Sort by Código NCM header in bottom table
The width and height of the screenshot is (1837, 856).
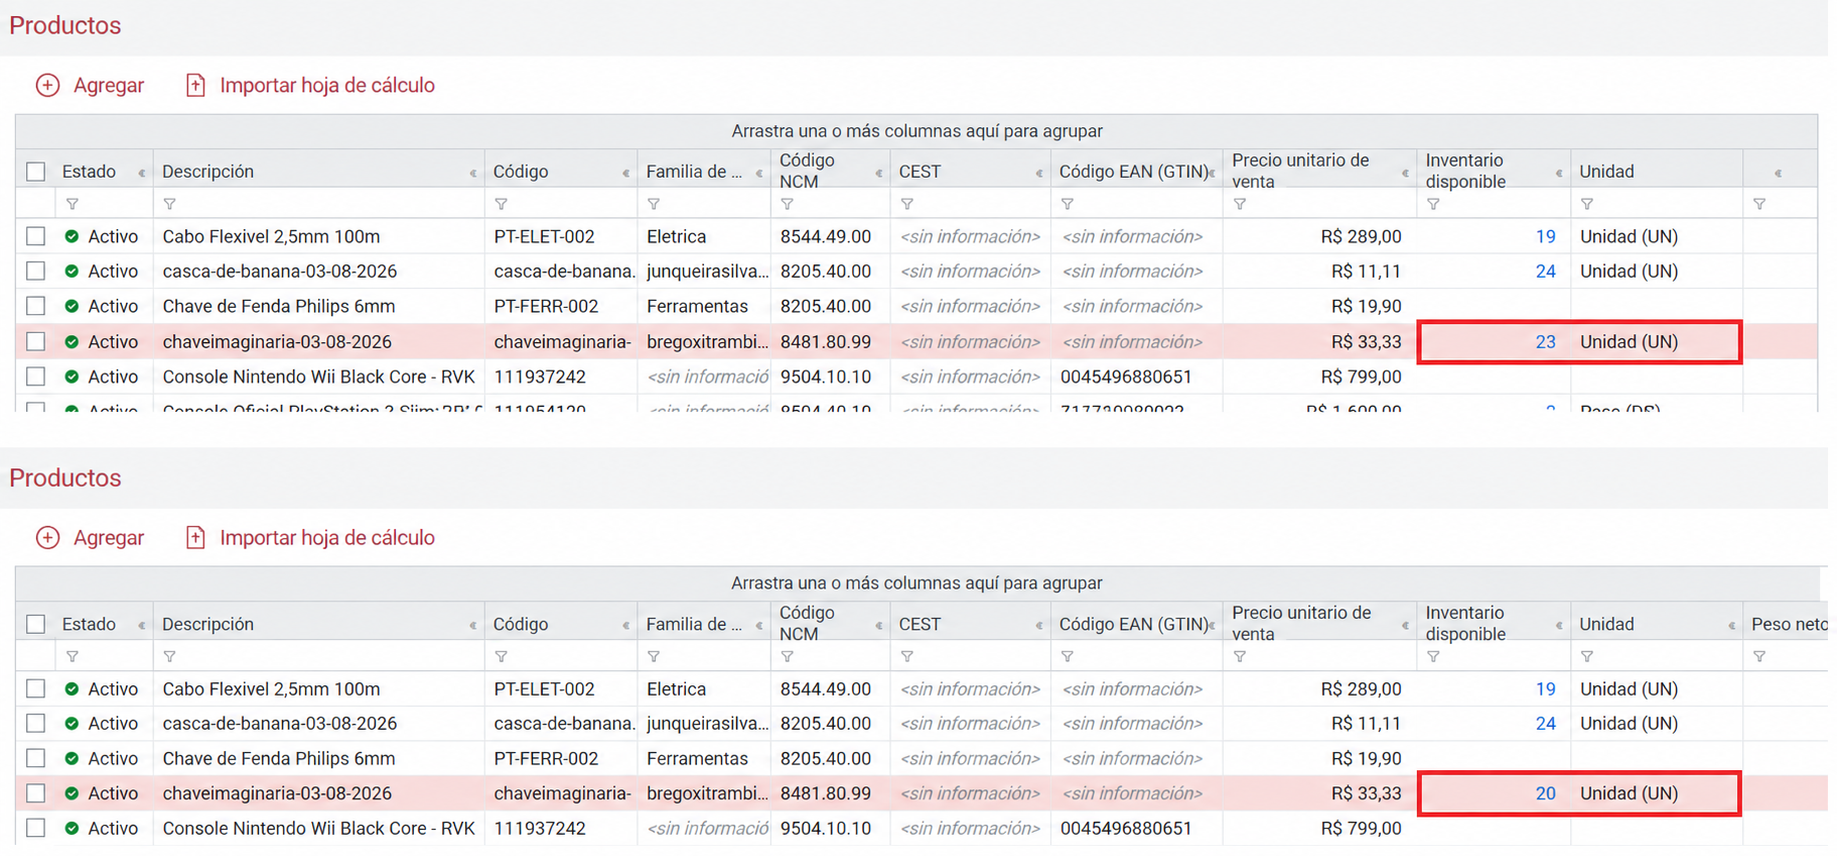[x=806, y=623]
